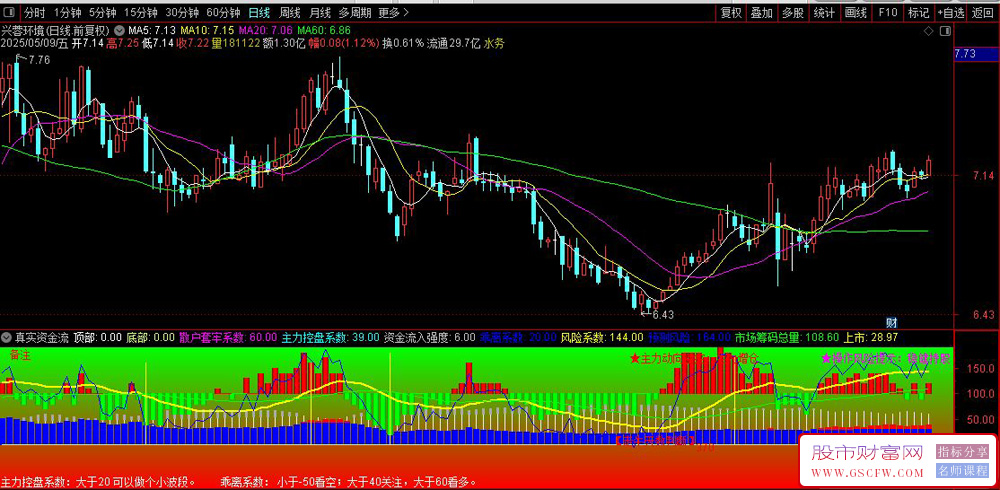The image size is (1000, 490).
Task: Click the 市场筹码总量: 108.60 value
Action: tap(787, 337)
